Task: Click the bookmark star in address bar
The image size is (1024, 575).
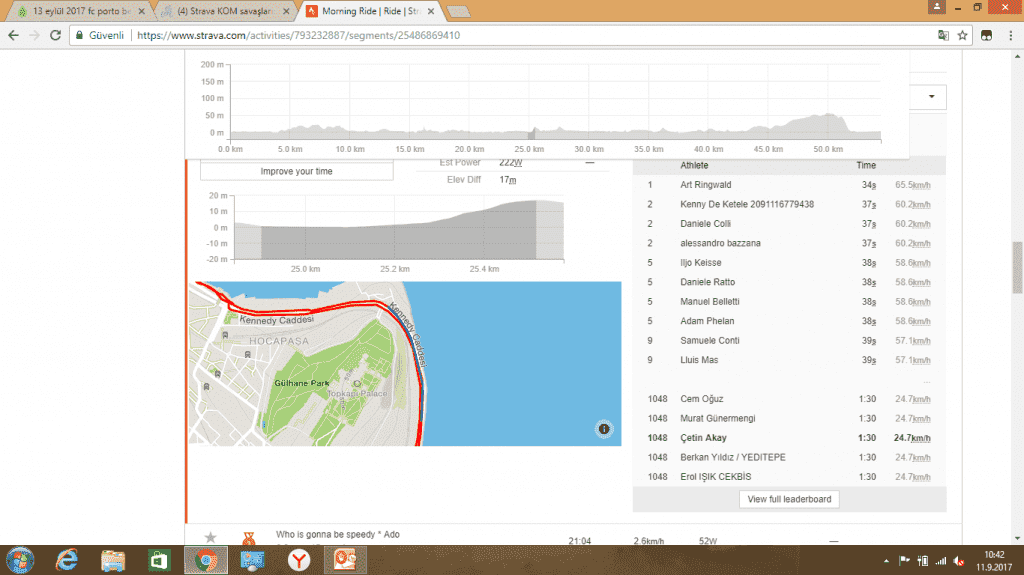Action: (x=962, y=35)
